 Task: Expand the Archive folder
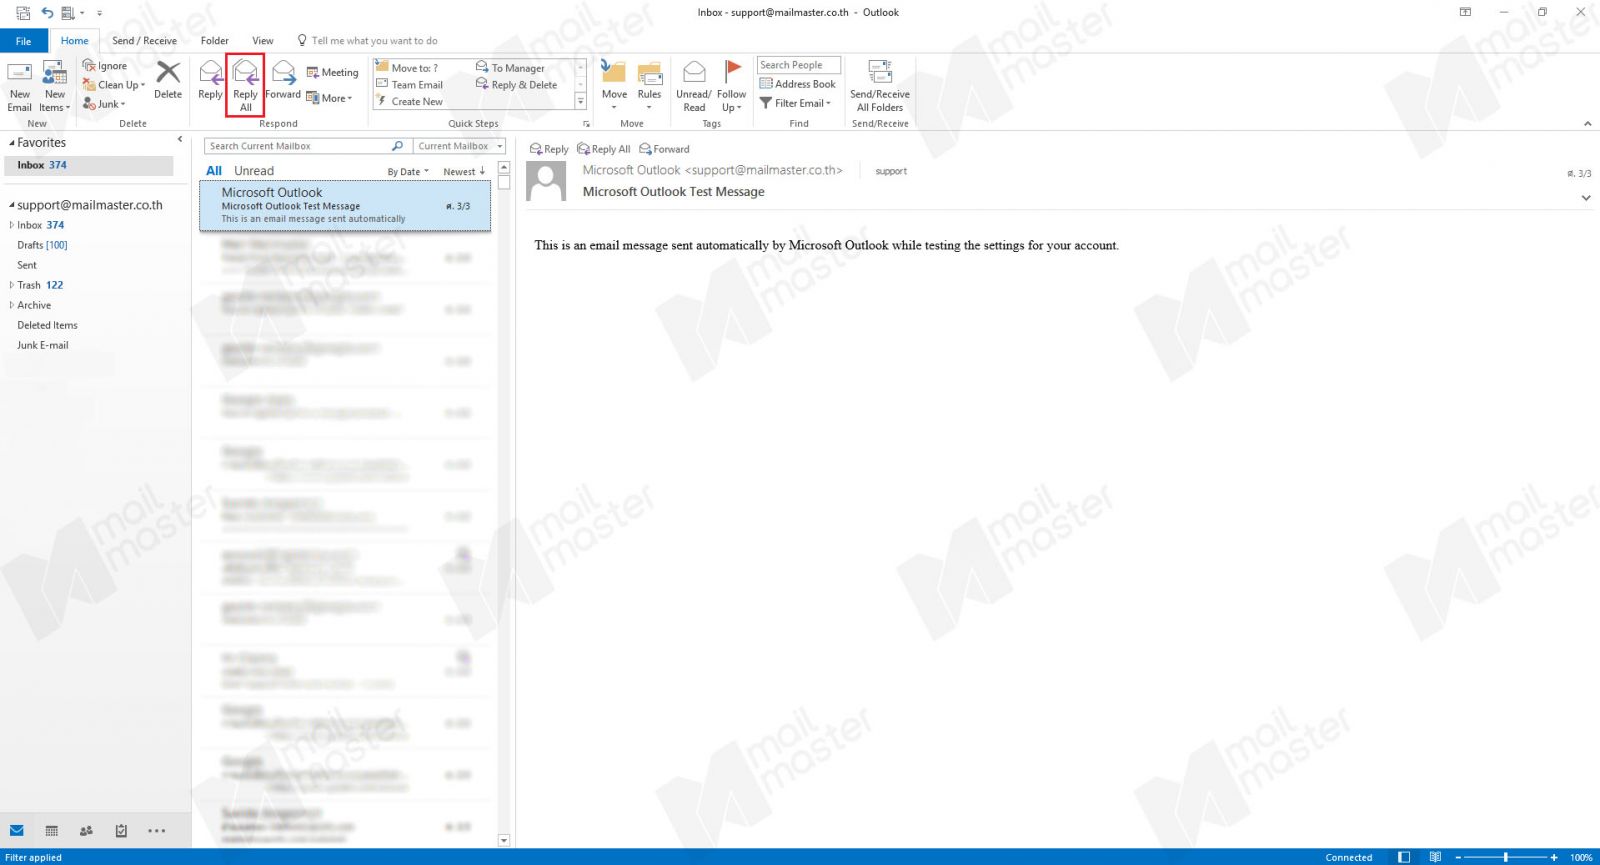point(12,305)
